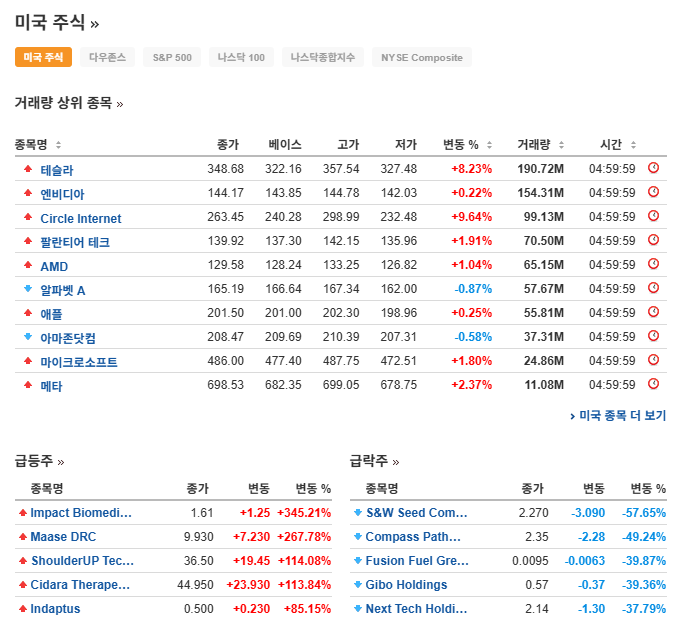The height and width of the screenshot is (631, 675).
Task: Open the 애플 stock page
Action: tap(51, 314)
